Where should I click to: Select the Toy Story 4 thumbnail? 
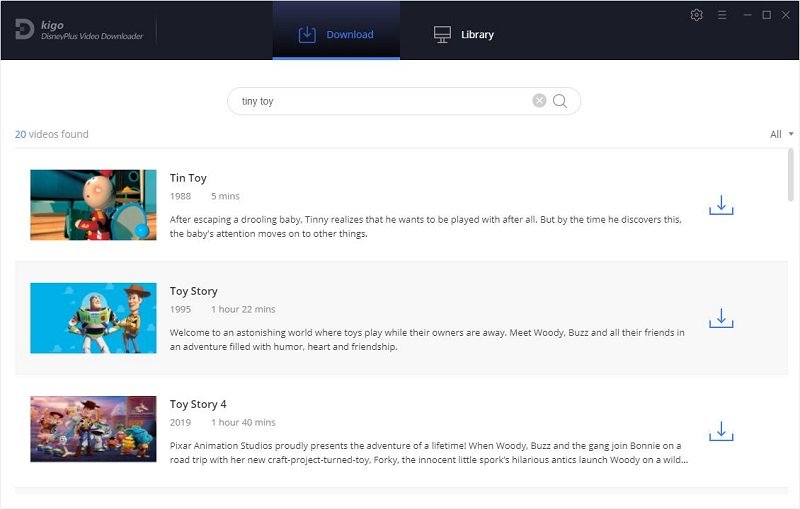(x=93, y=431)
